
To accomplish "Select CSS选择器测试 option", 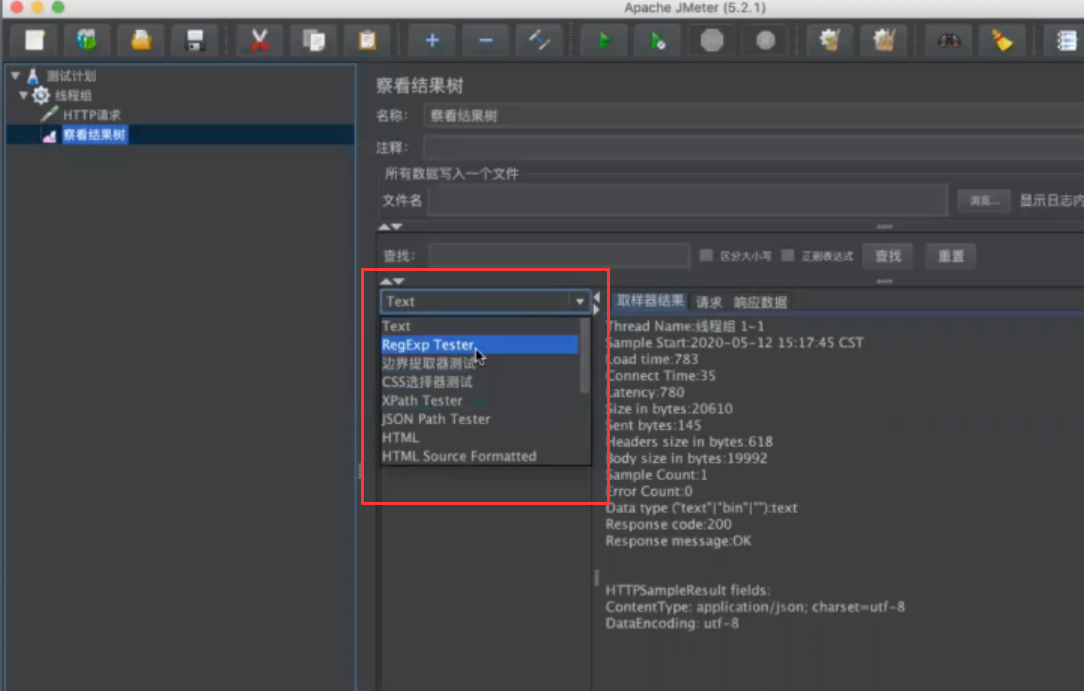I will click(480, 381).
